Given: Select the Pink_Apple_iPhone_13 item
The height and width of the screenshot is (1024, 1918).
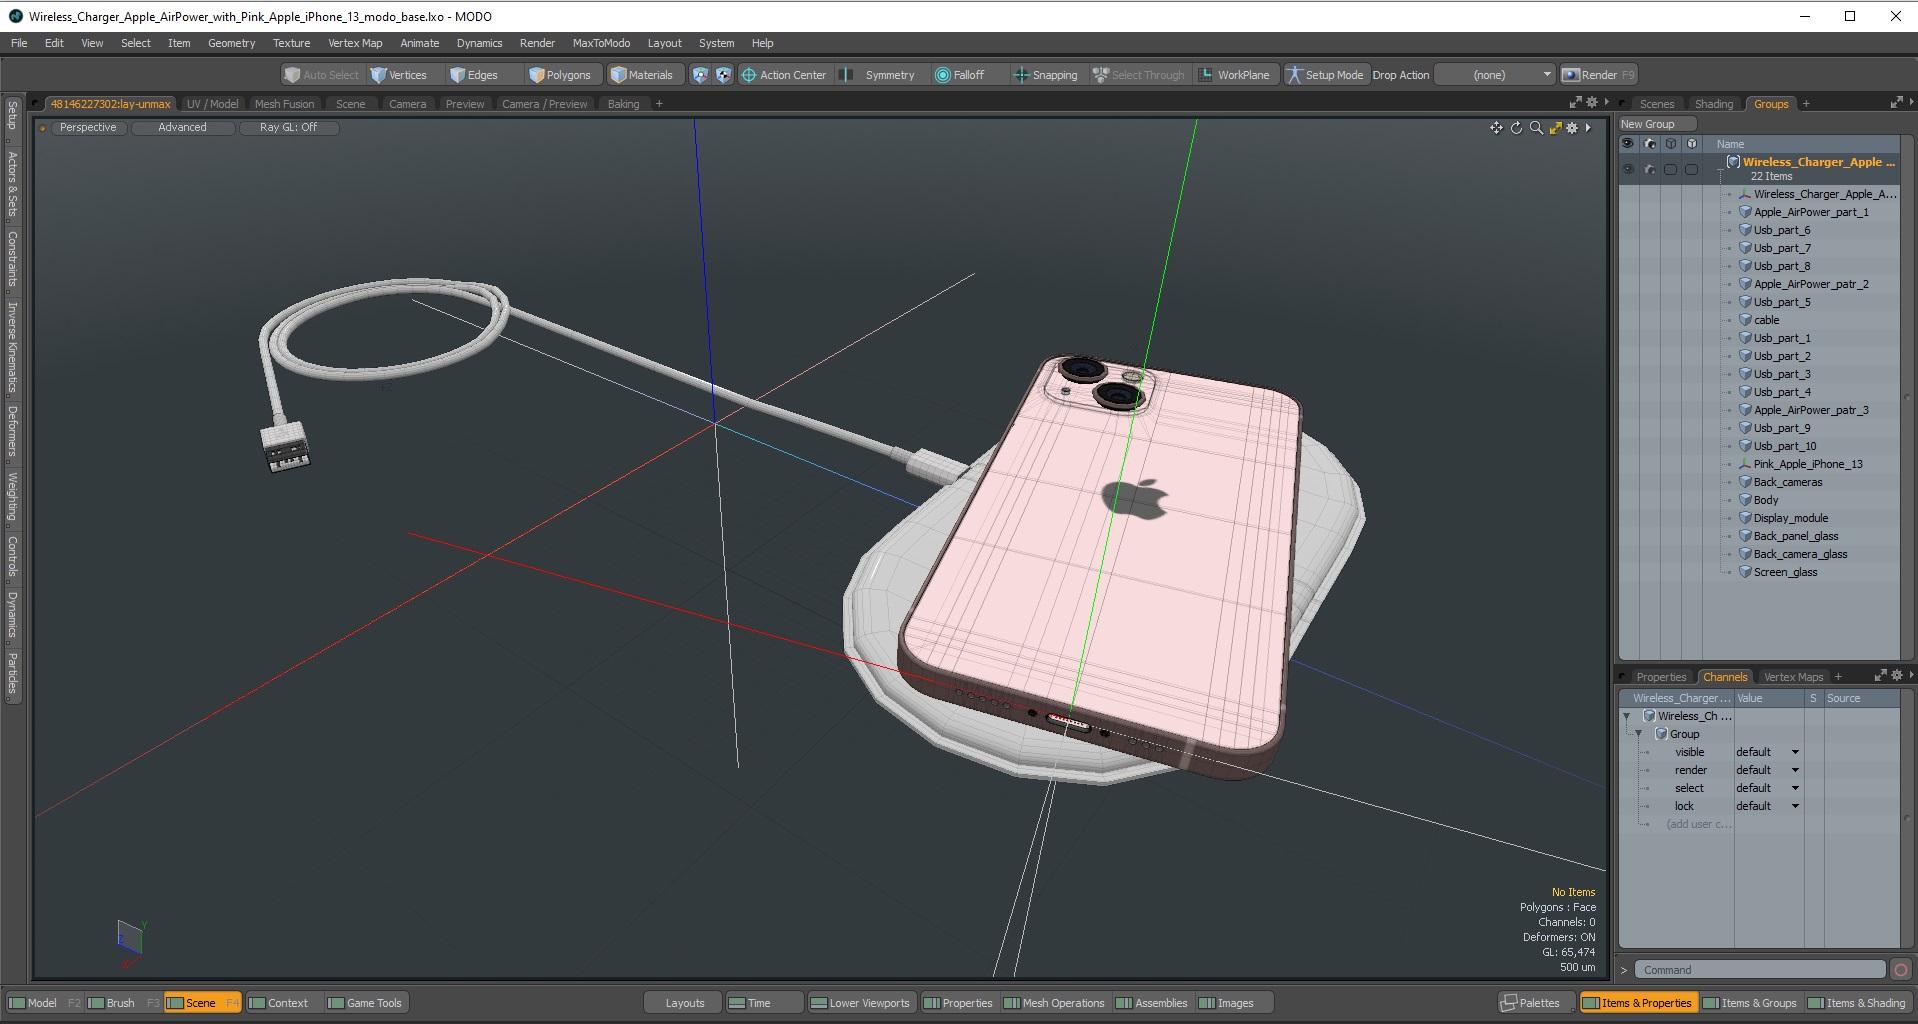Looking at the screenshot, I should click(1808, 464).
